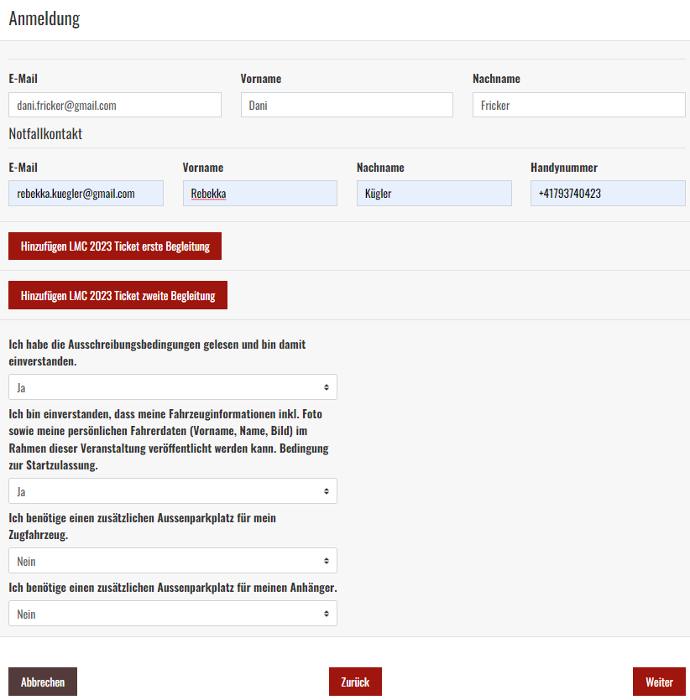
Task: Focus the Vorname field containing Dani
Action: (346, 105)
